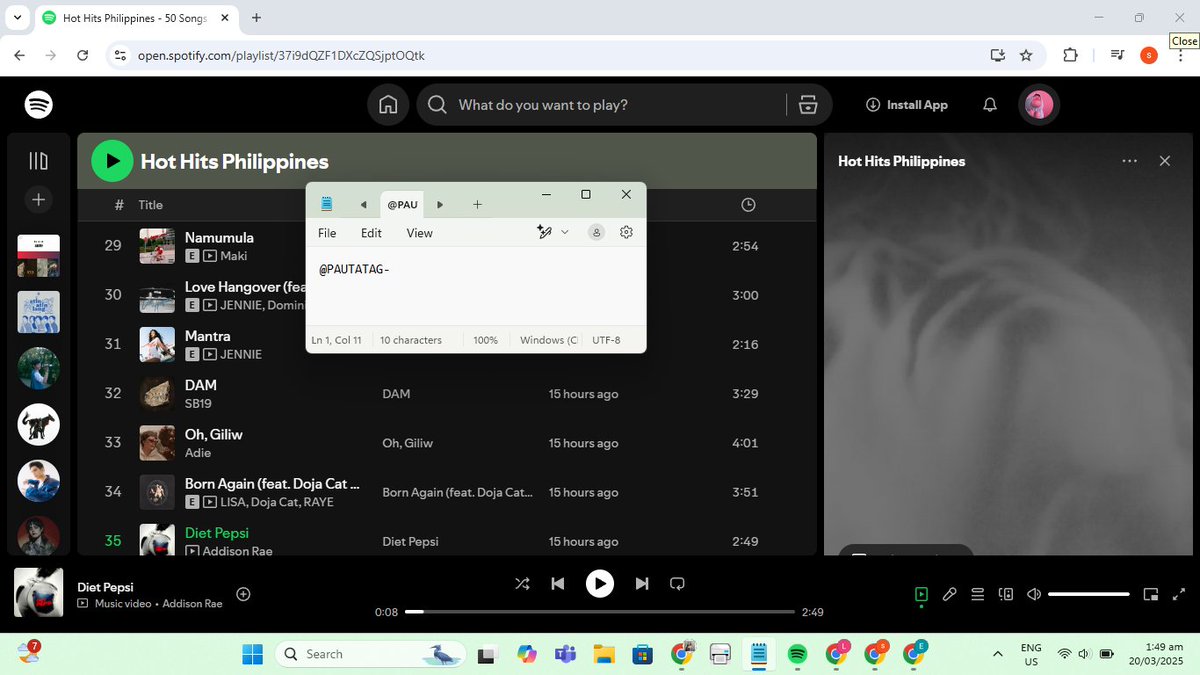
Task: Open the Chrome tab search dropdown
Action: (19, 17)
